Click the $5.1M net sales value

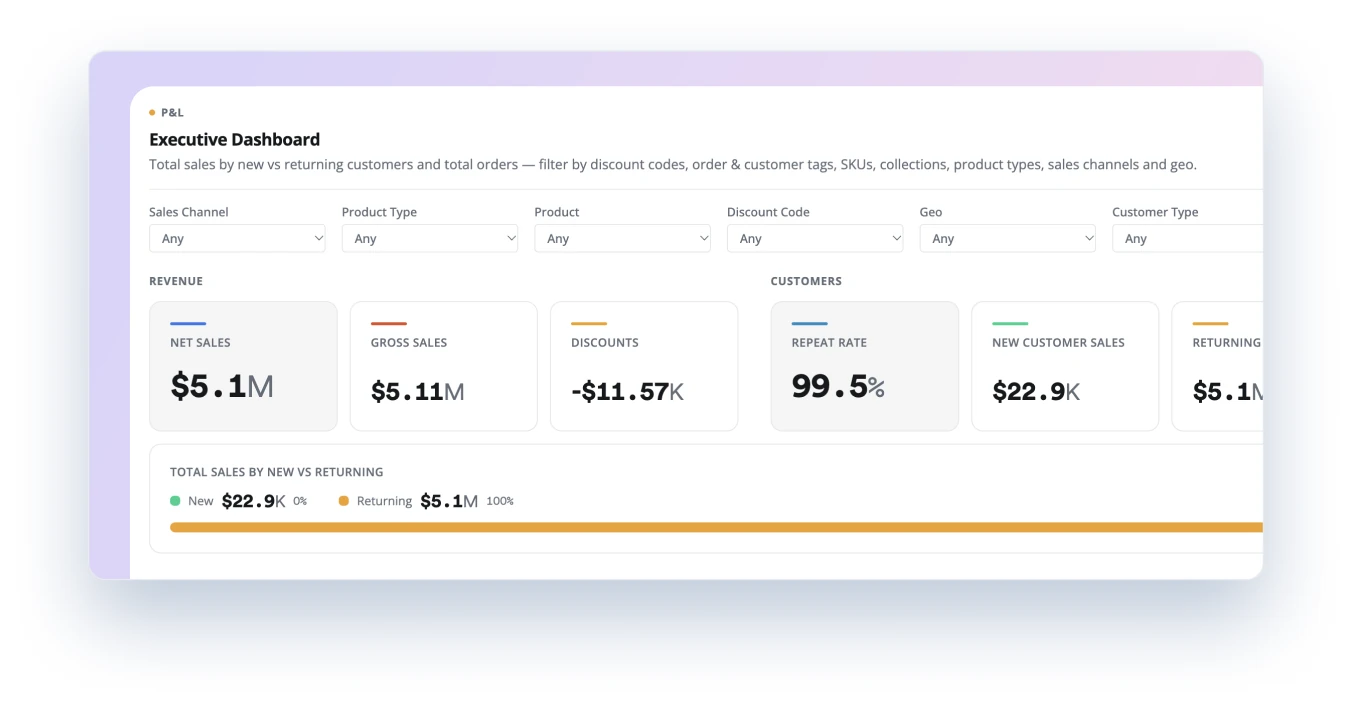222,386
